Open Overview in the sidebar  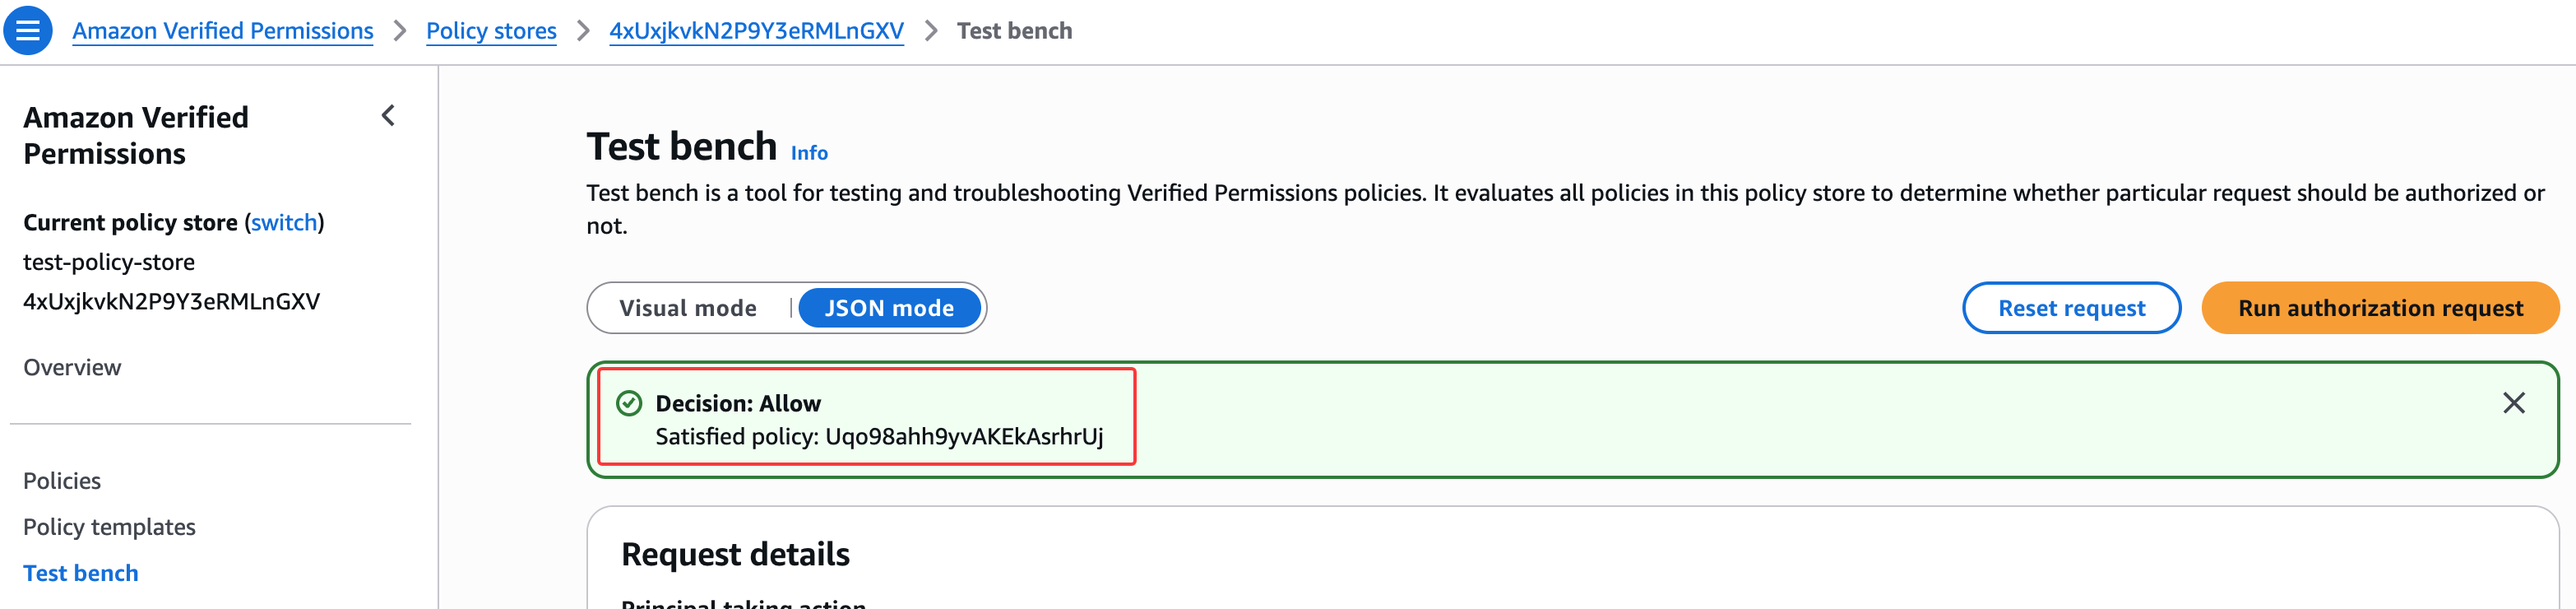tap(72, 367)
